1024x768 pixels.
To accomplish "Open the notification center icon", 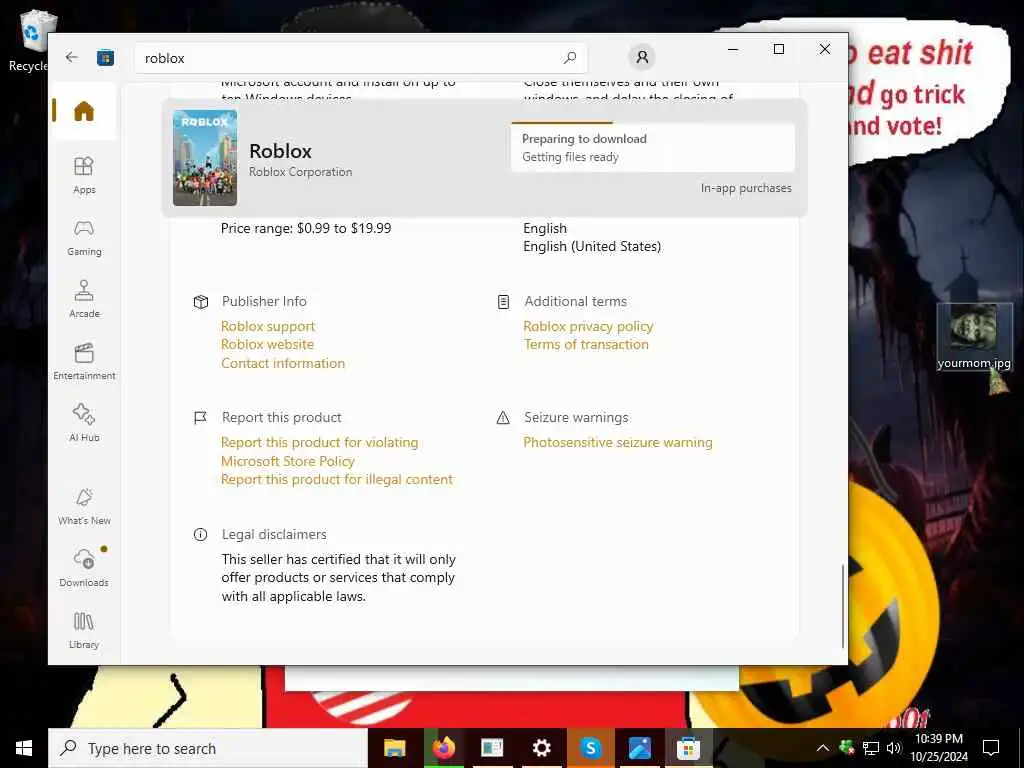I will tap(991, 748).
